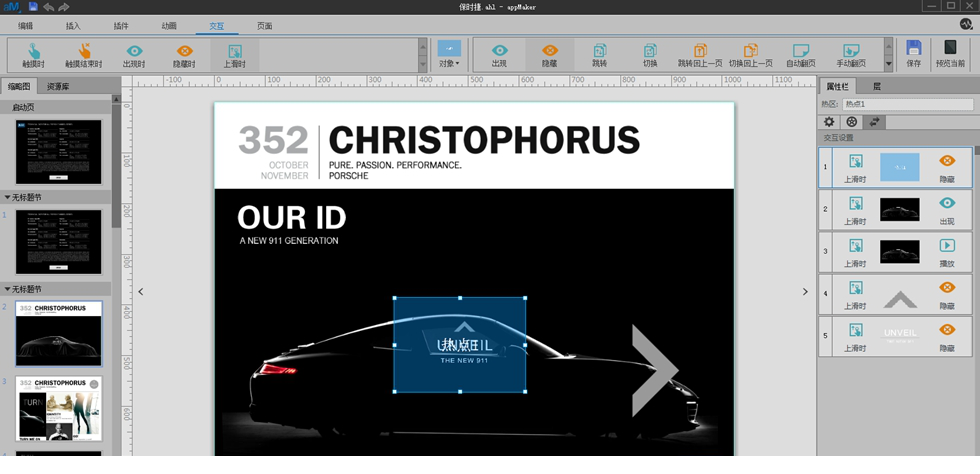Image resolution: width=980 pixels, height=474 pixels.
Task: Click UNVEIL target thumbnail in row 5
Action: click(900, 335)
